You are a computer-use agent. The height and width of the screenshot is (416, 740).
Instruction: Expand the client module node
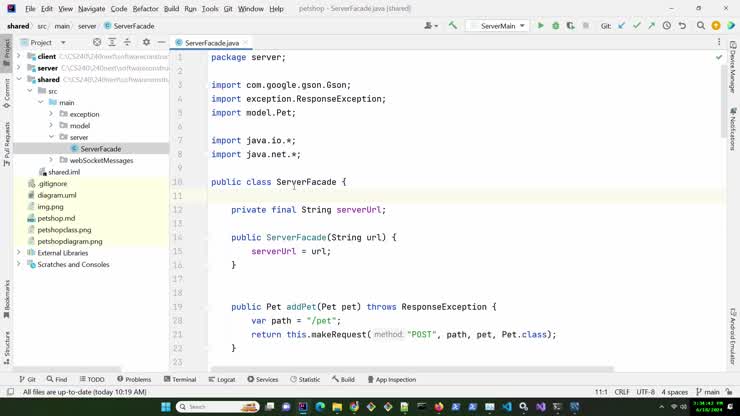(19, 56)
